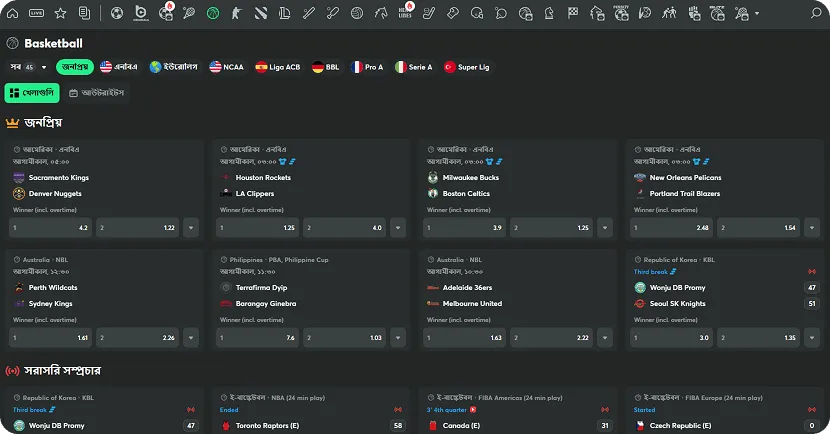This screenshot has height=434, width=830.
Task: Select the NCAA league tab
Action: pos(227,67)
